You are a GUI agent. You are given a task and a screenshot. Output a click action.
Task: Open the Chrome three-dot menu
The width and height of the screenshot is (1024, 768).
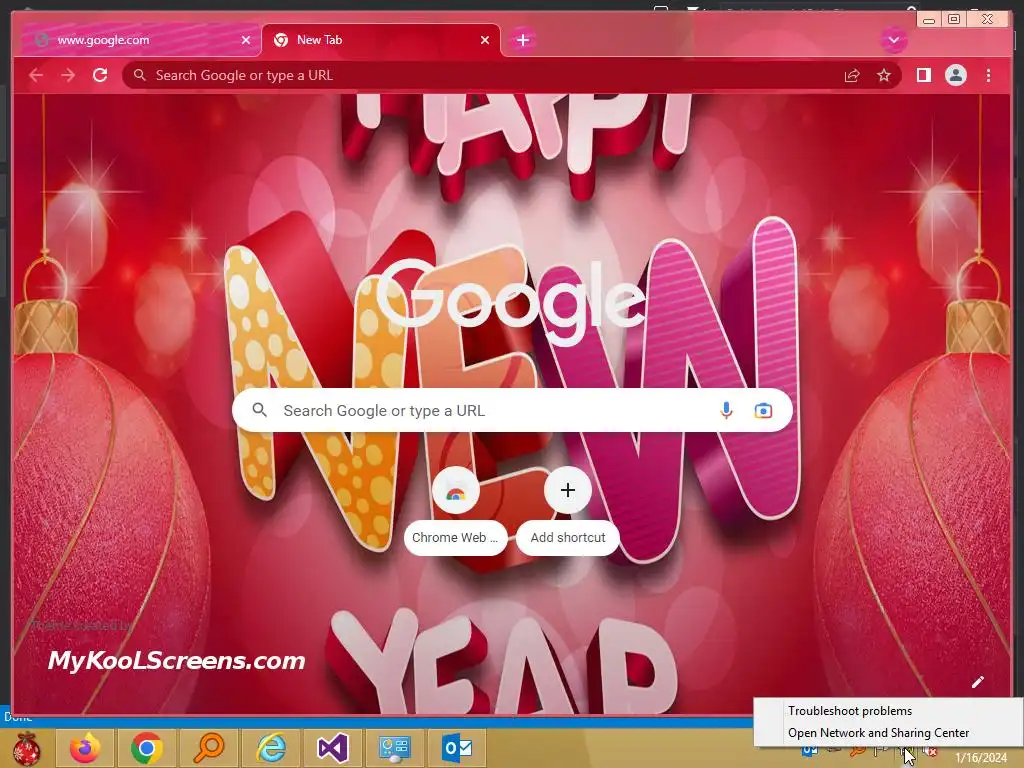(988, 75)
